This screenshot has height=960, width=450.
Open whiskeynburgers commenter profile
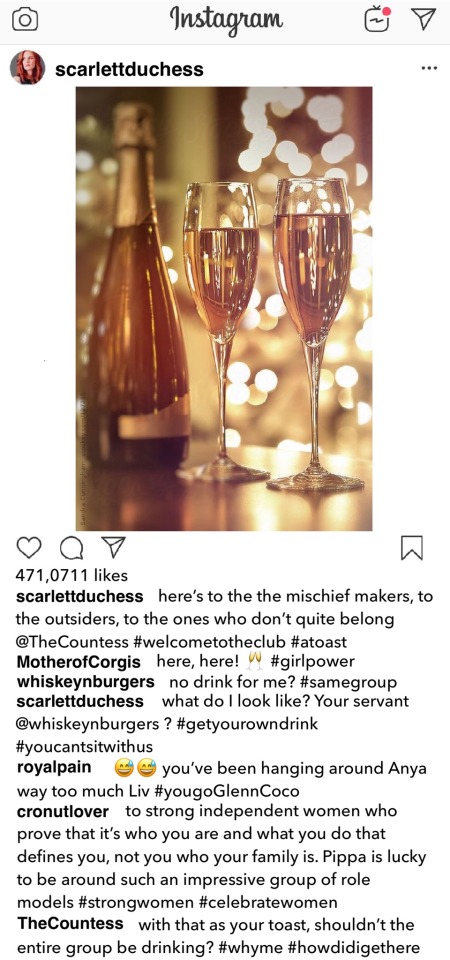click(x=85, y=681)
